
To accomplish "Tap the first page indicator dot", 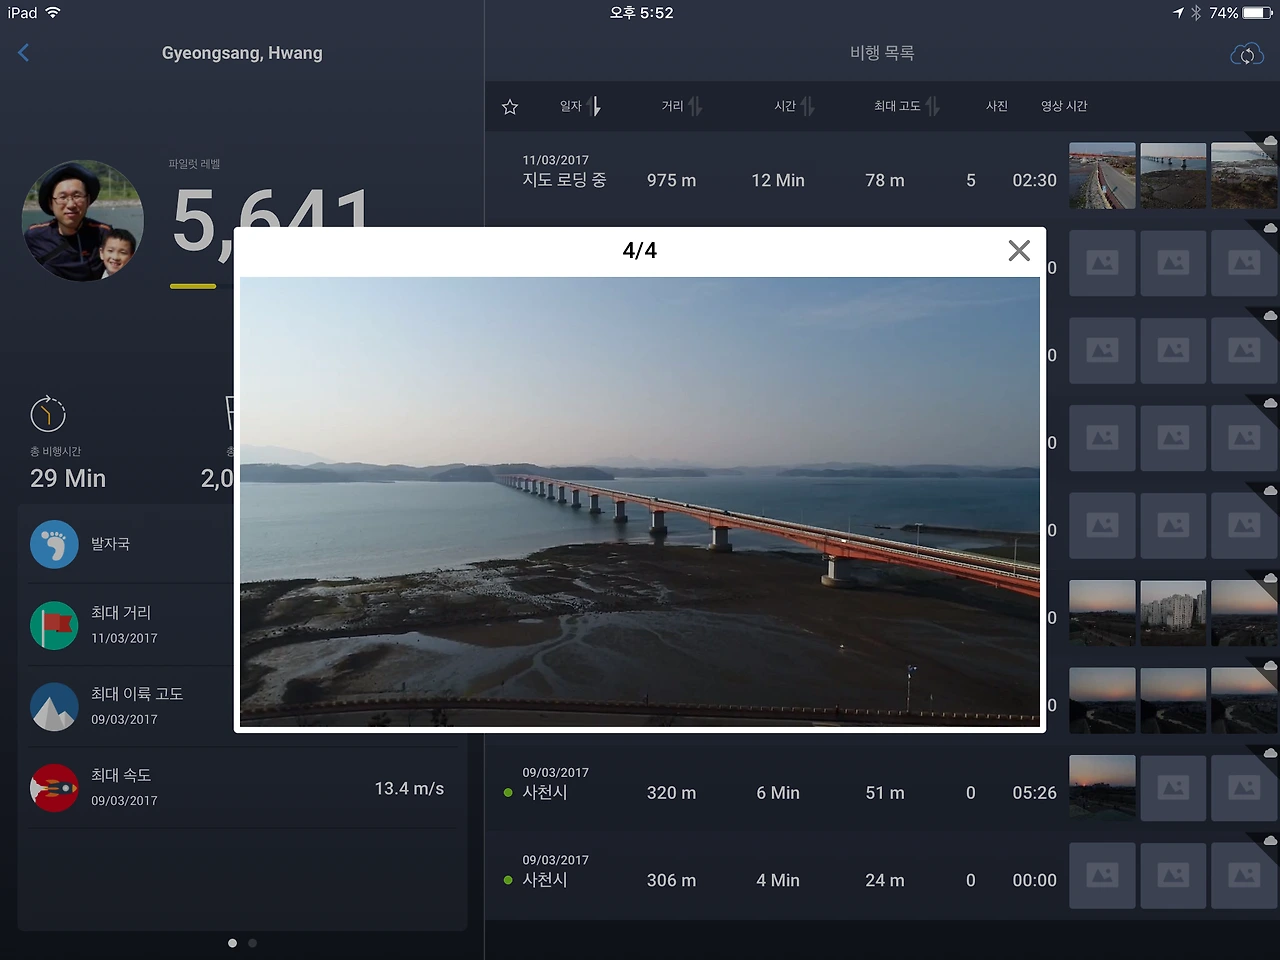I will [x=232, y=943].
